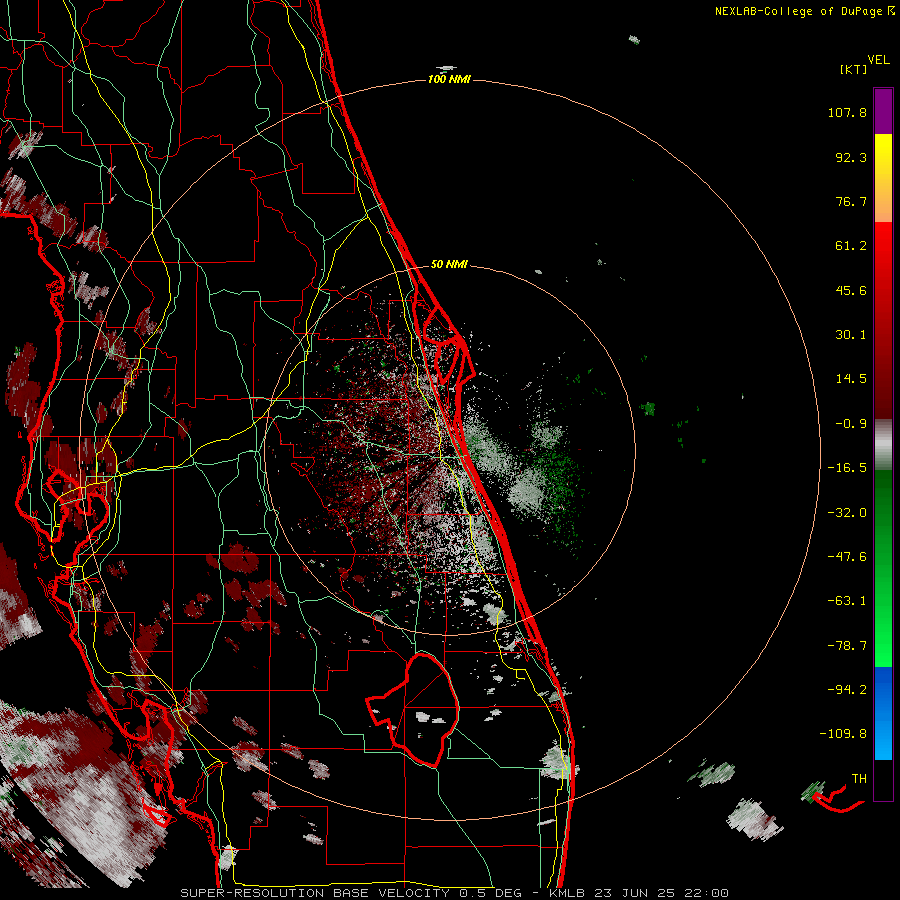The image size is (900, 900).
Task: Click the -109.8 velocity scale value
Action: coord(843,734)
